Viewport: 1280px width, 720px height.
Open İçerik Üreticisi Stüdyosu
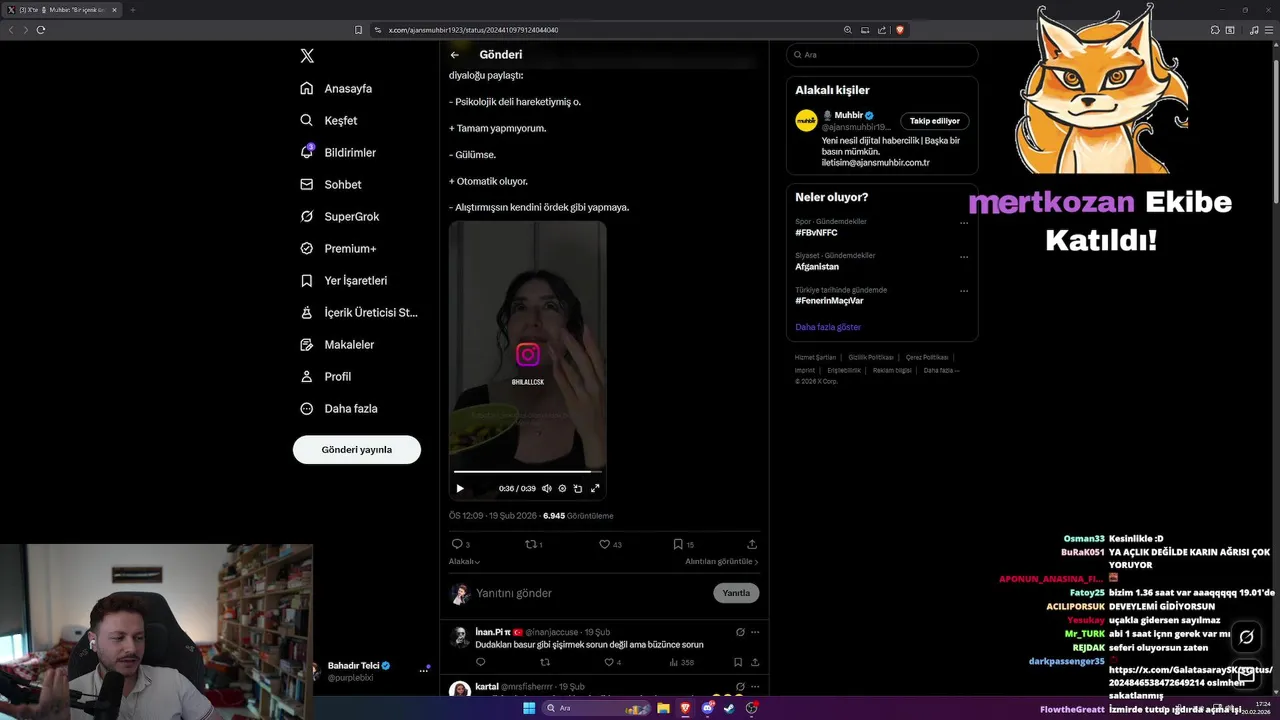click(359, 312)
